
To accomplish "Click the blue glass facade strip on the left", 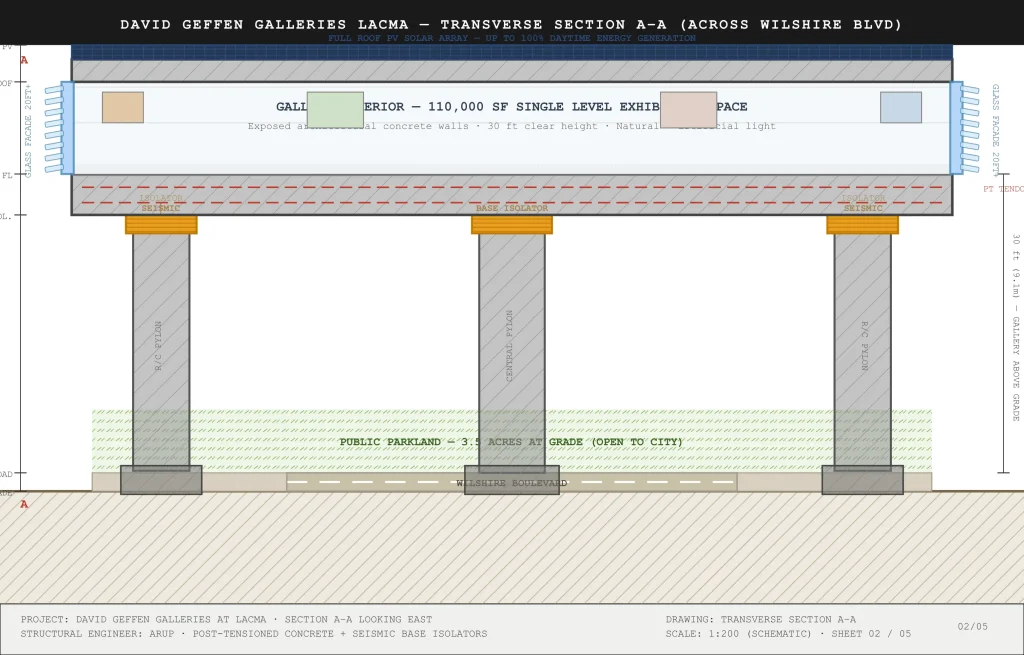I will pos(67,128).
